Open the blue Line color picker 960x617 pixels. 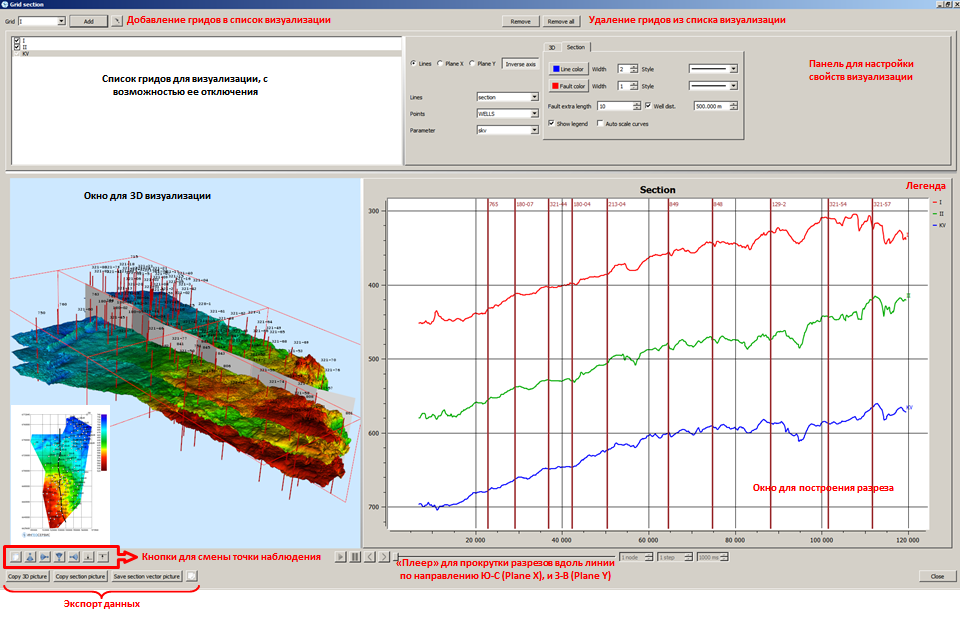click(x=567, y=69)
